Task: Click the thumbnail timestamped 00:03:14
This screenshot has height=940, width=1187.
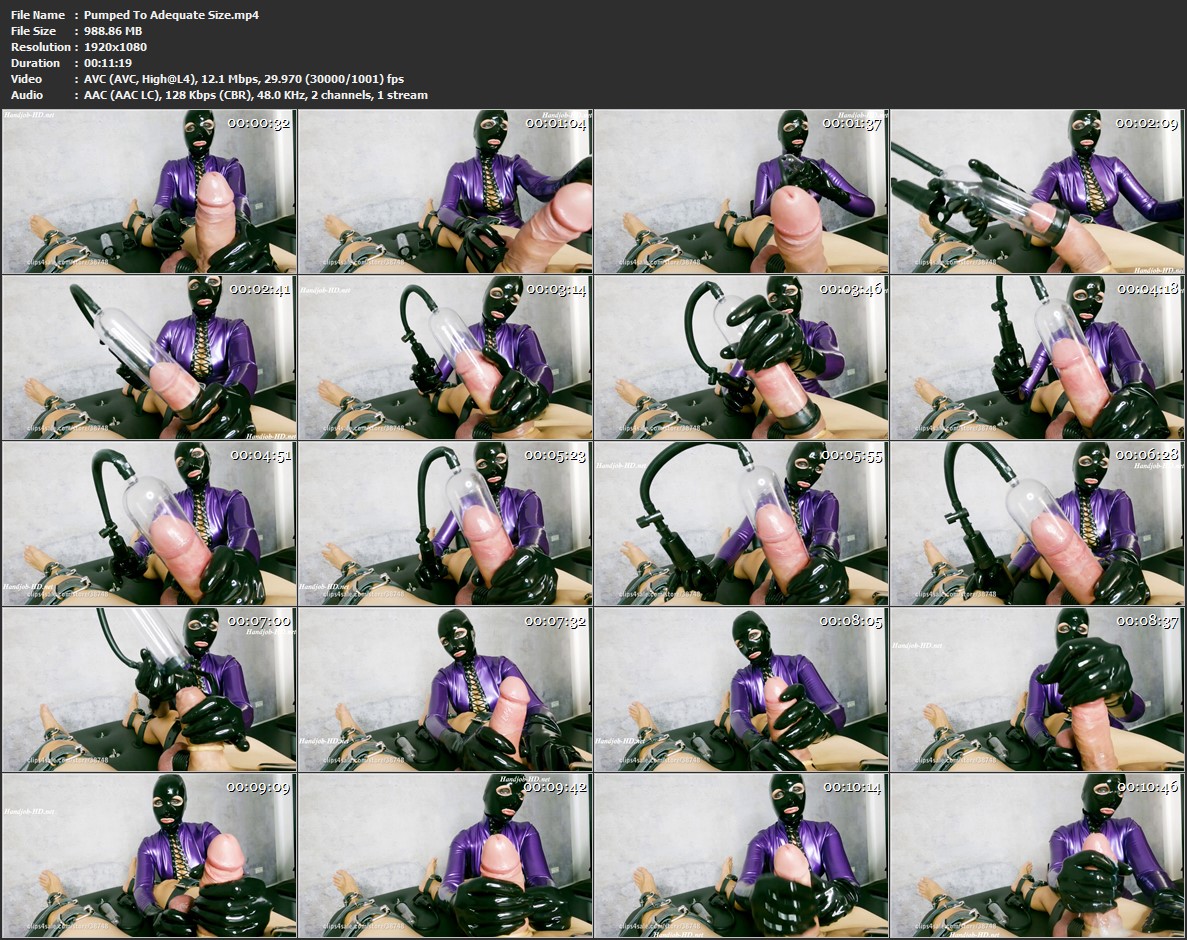Action: (445, 357)
